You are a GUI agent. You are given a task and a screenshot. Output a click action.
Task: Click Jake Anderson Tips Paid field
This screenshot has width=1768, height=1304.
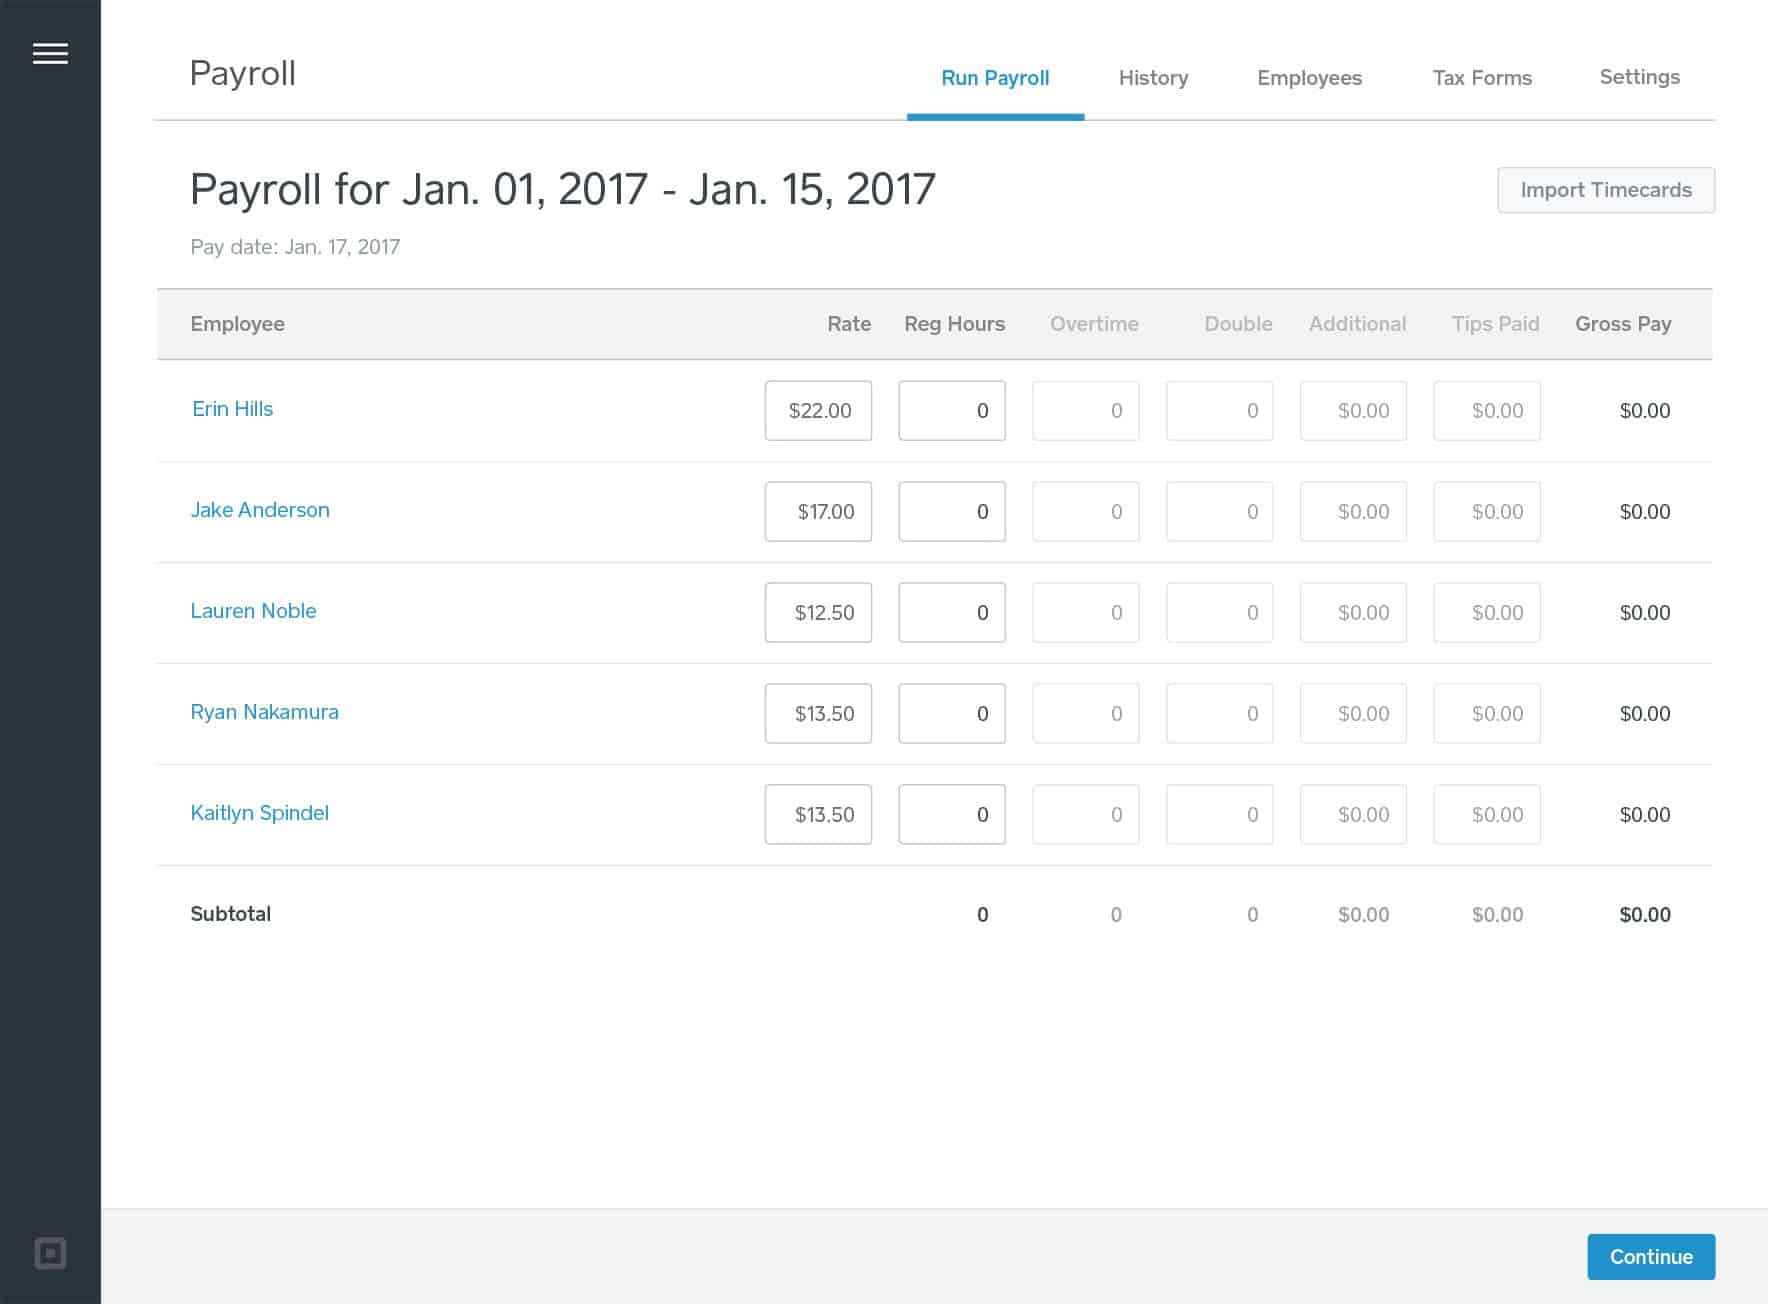[x=1487, y=511]
